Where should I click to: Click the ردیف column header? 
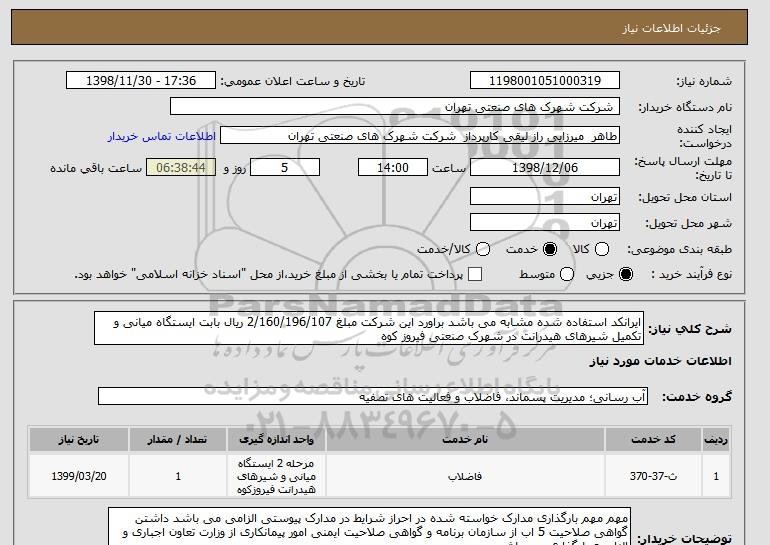click(715, 439)
